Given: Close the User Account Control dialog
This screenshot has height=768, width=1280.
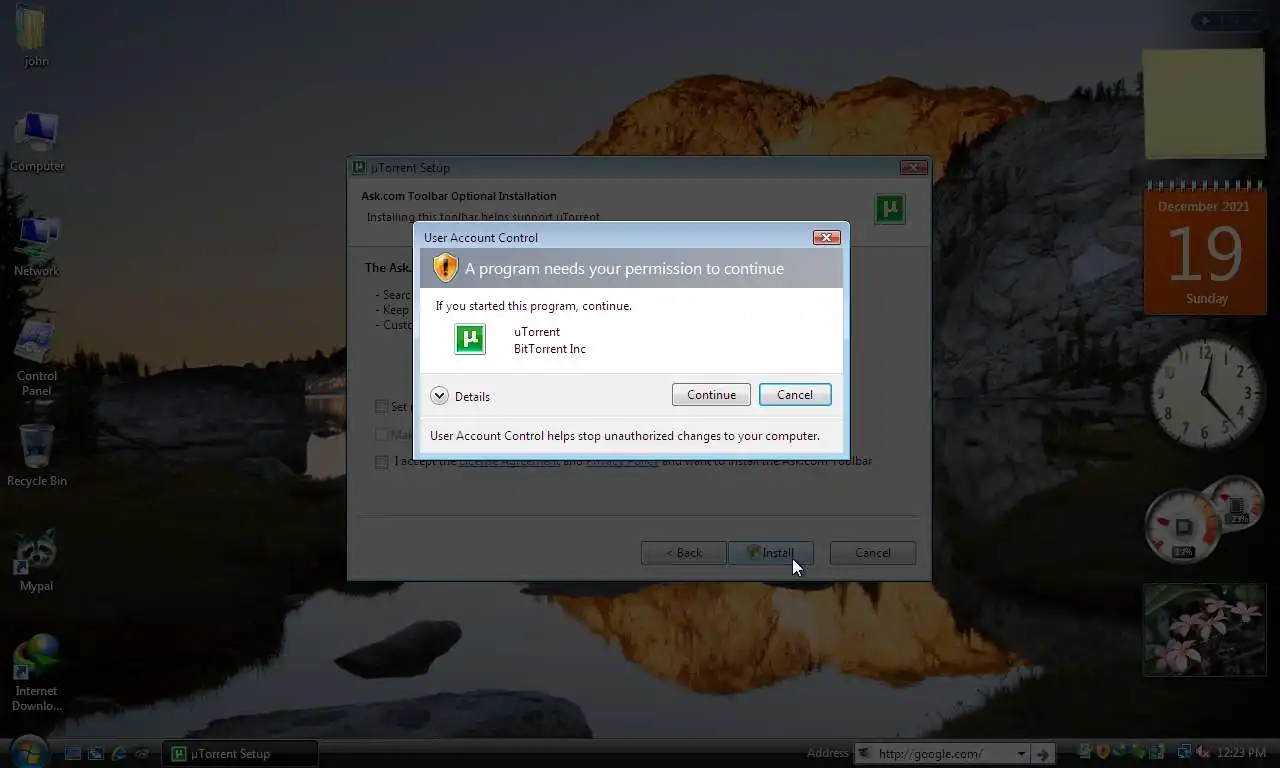Looking at the screenshot, I should [x=826, y=237].
